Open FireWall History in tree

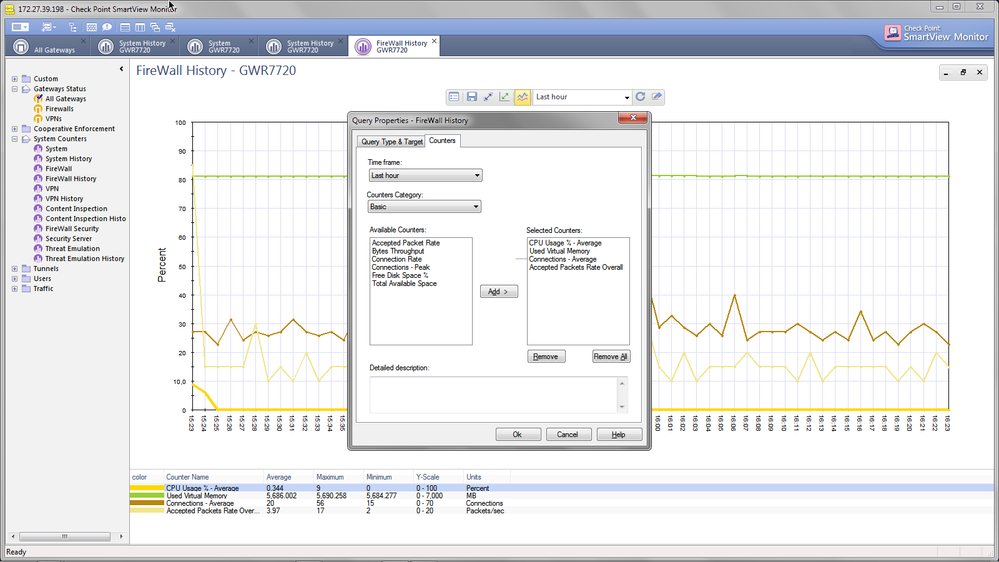click(x=71, y=178)
